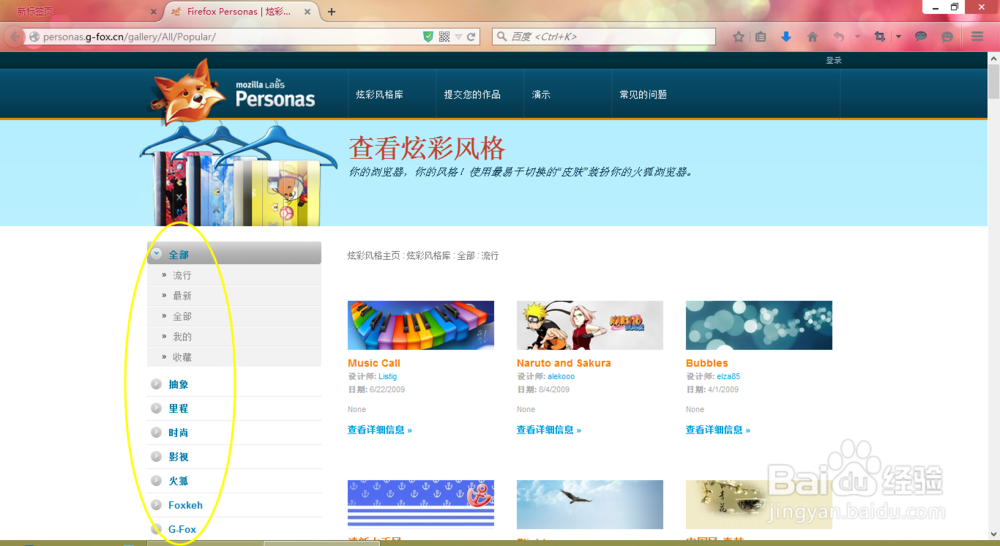Open the QR code icon in address bar
This screenshot has height=546, width=1000.
(444, 36)
